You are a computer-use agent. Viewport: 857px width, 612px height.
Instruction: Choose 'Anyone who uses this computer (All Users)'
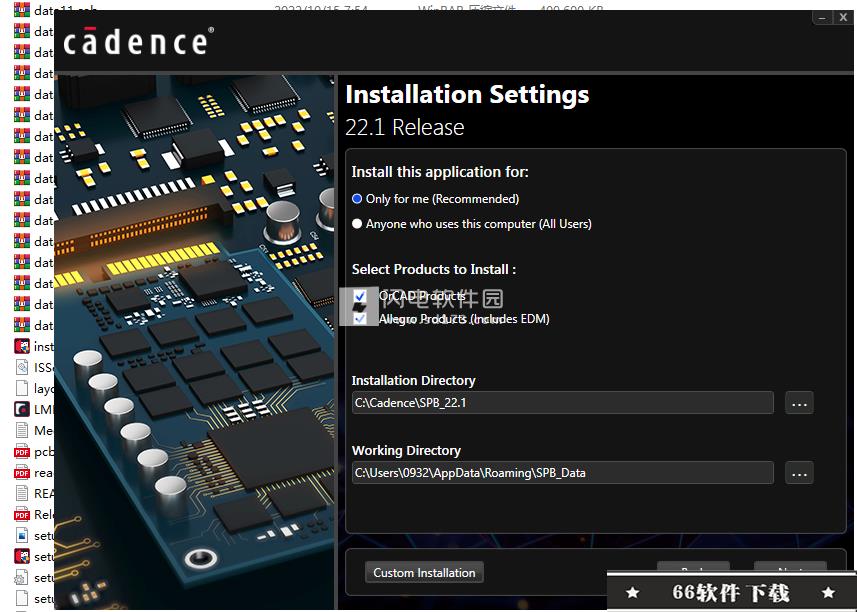tap(357, 223)
